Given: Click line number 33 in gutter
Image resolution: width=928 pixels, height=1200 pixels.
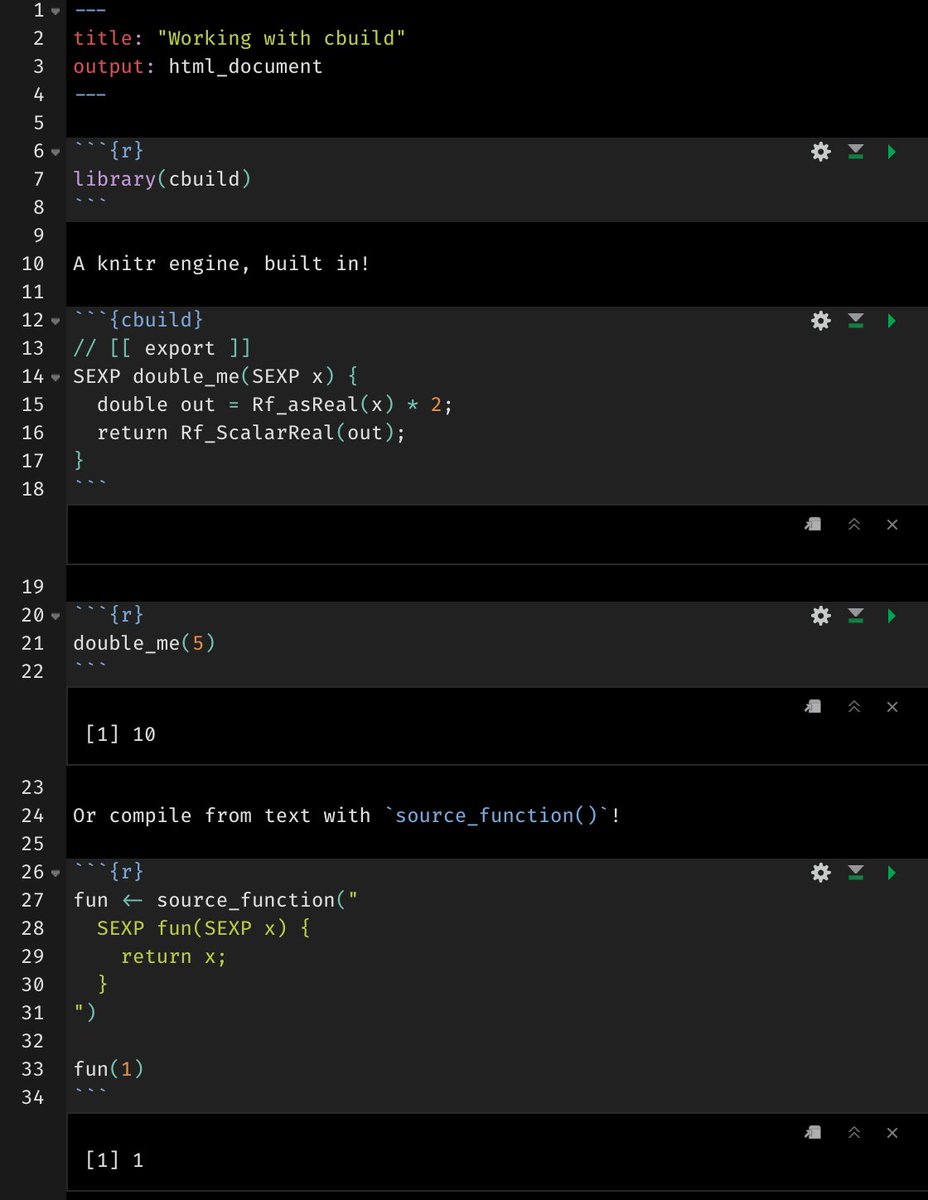Looking at the screenshot, I should pos(32,1069).
